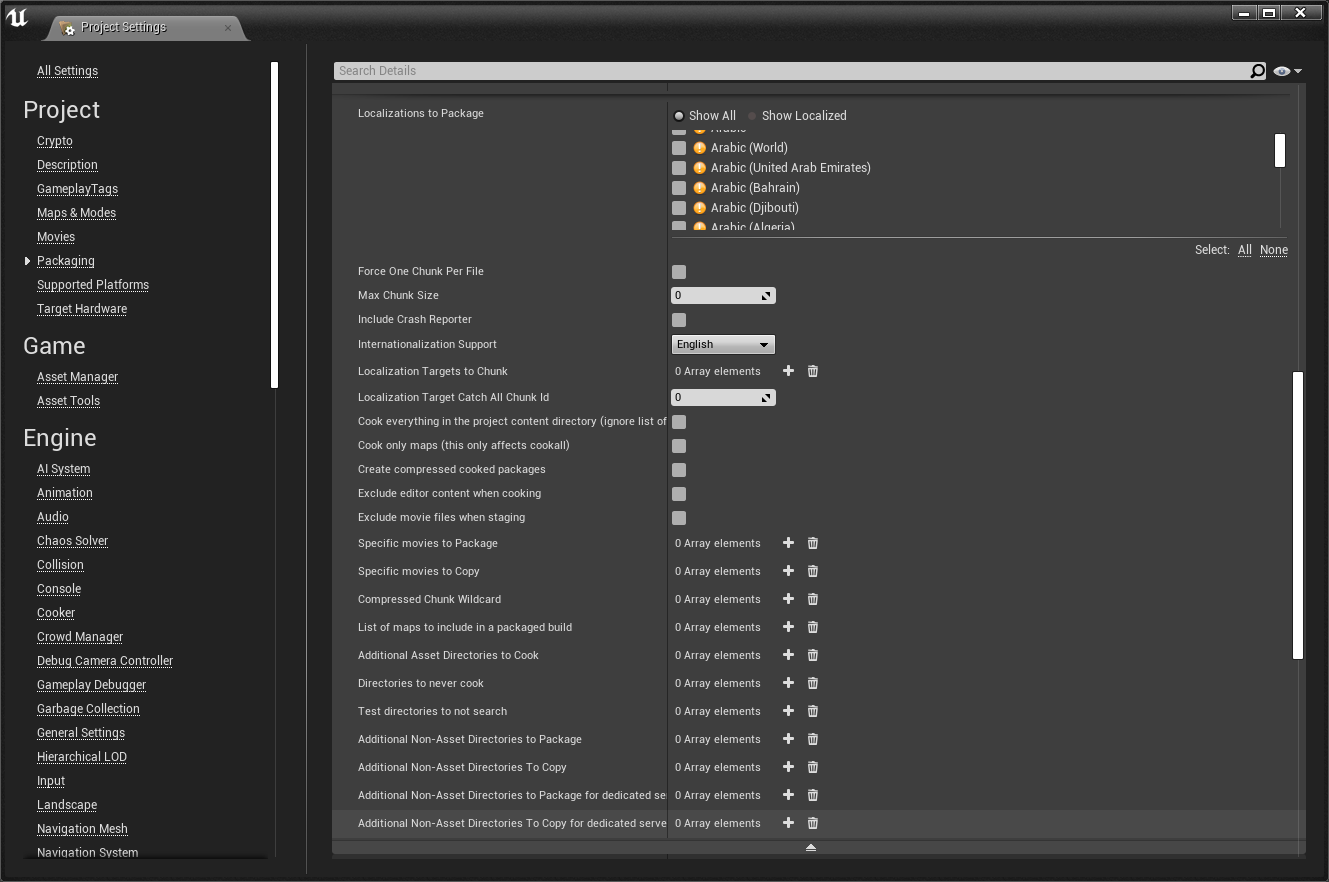The width and height of the screenshot is (1329, 882).
Task: Select None localizations link
Action: 1274,250
